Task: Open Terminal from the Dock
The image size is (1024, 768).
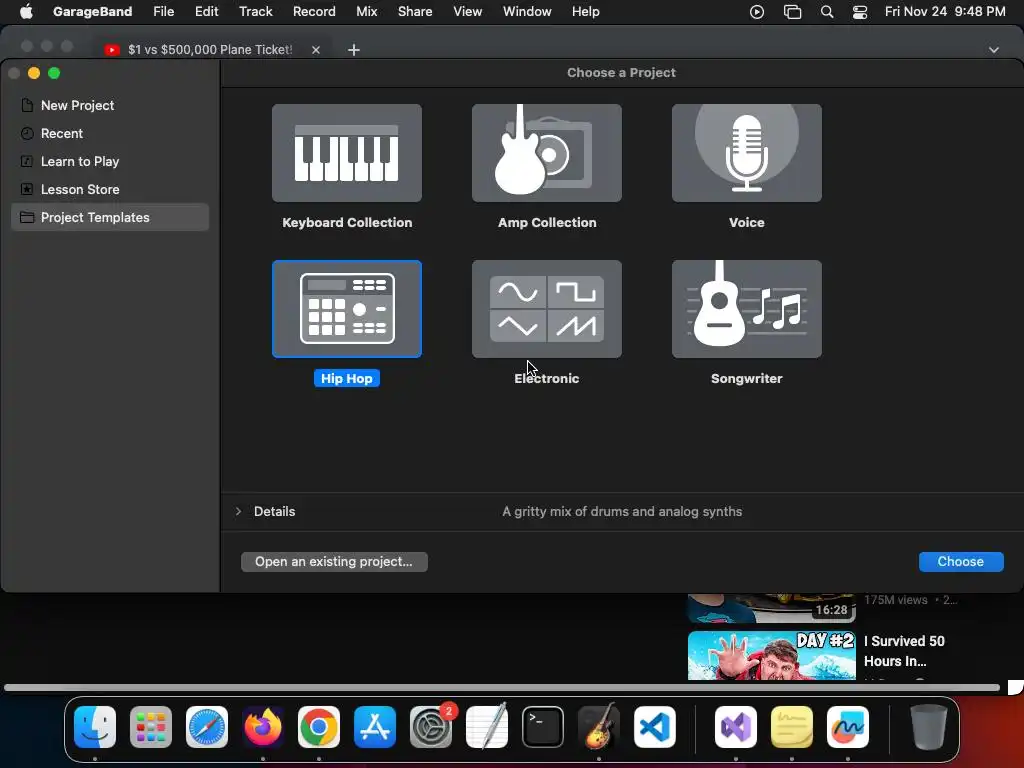Action: 543,727
